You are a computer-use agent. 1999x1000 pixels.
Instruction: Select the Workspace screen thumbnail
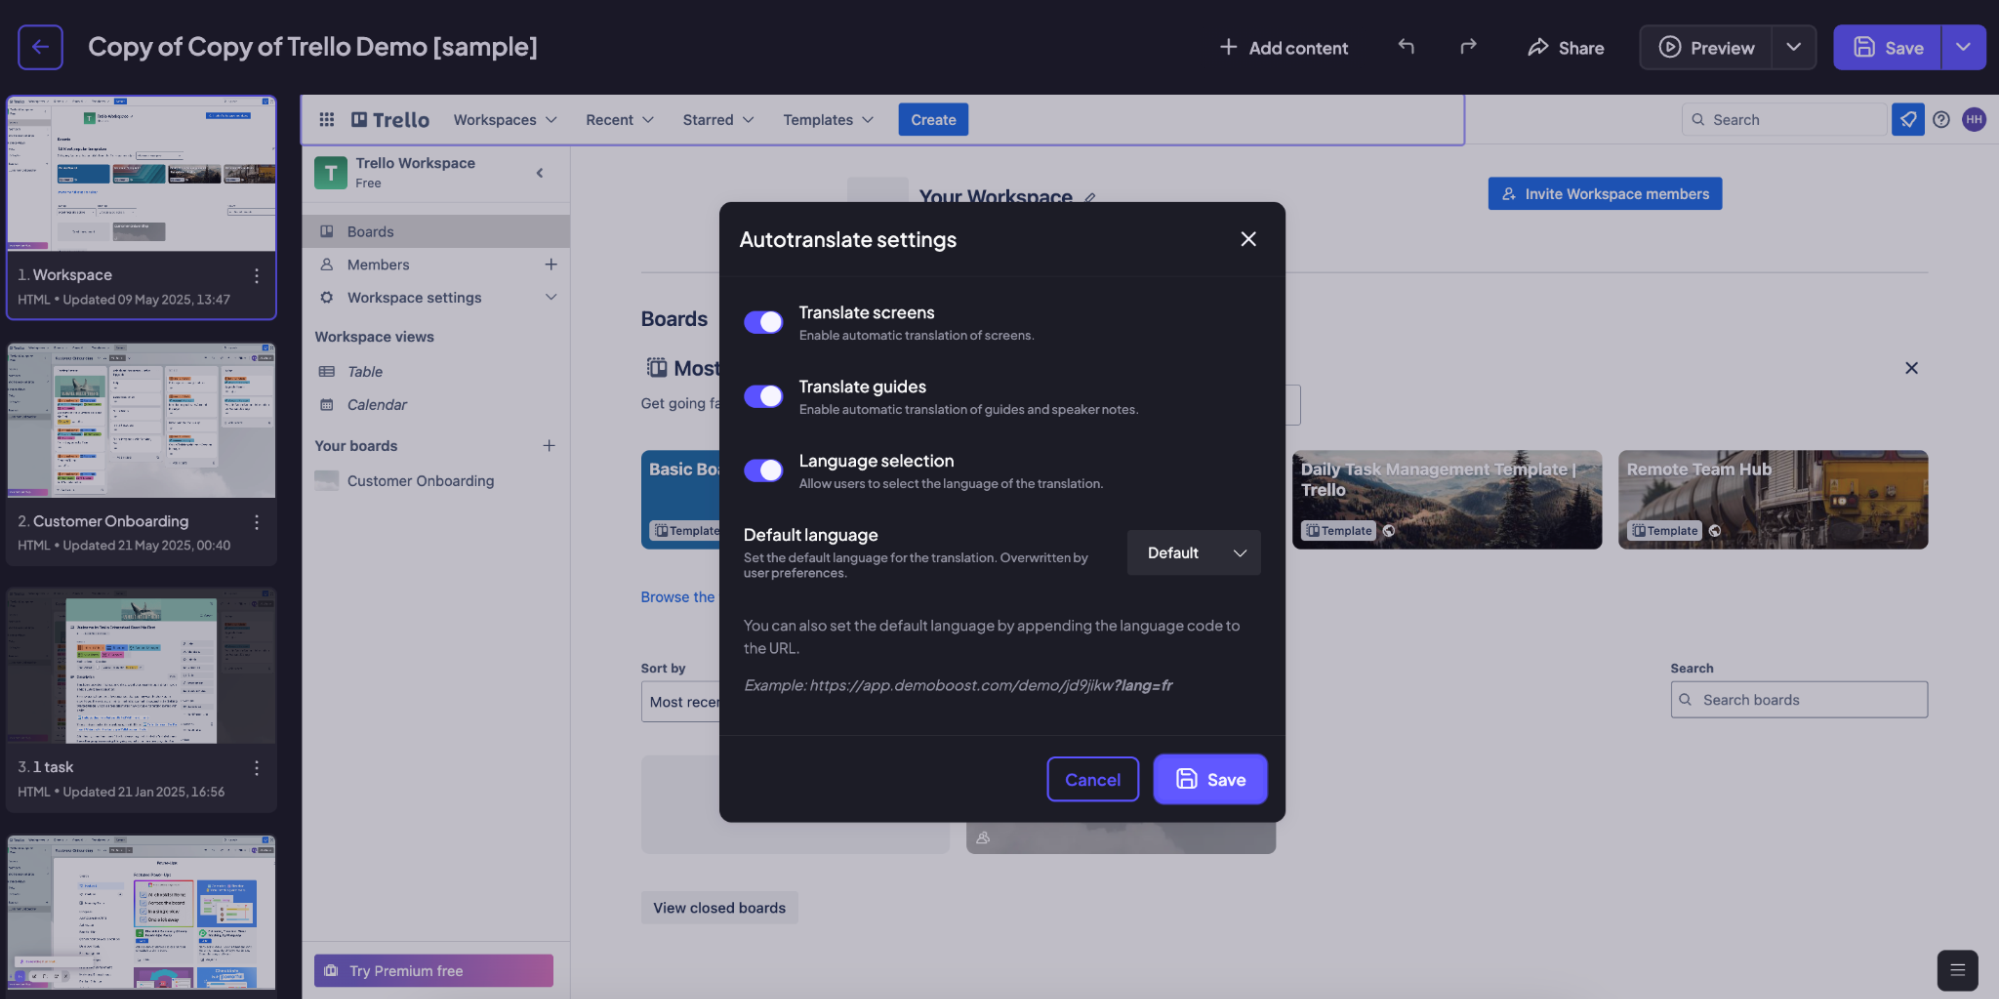[141, 174]
